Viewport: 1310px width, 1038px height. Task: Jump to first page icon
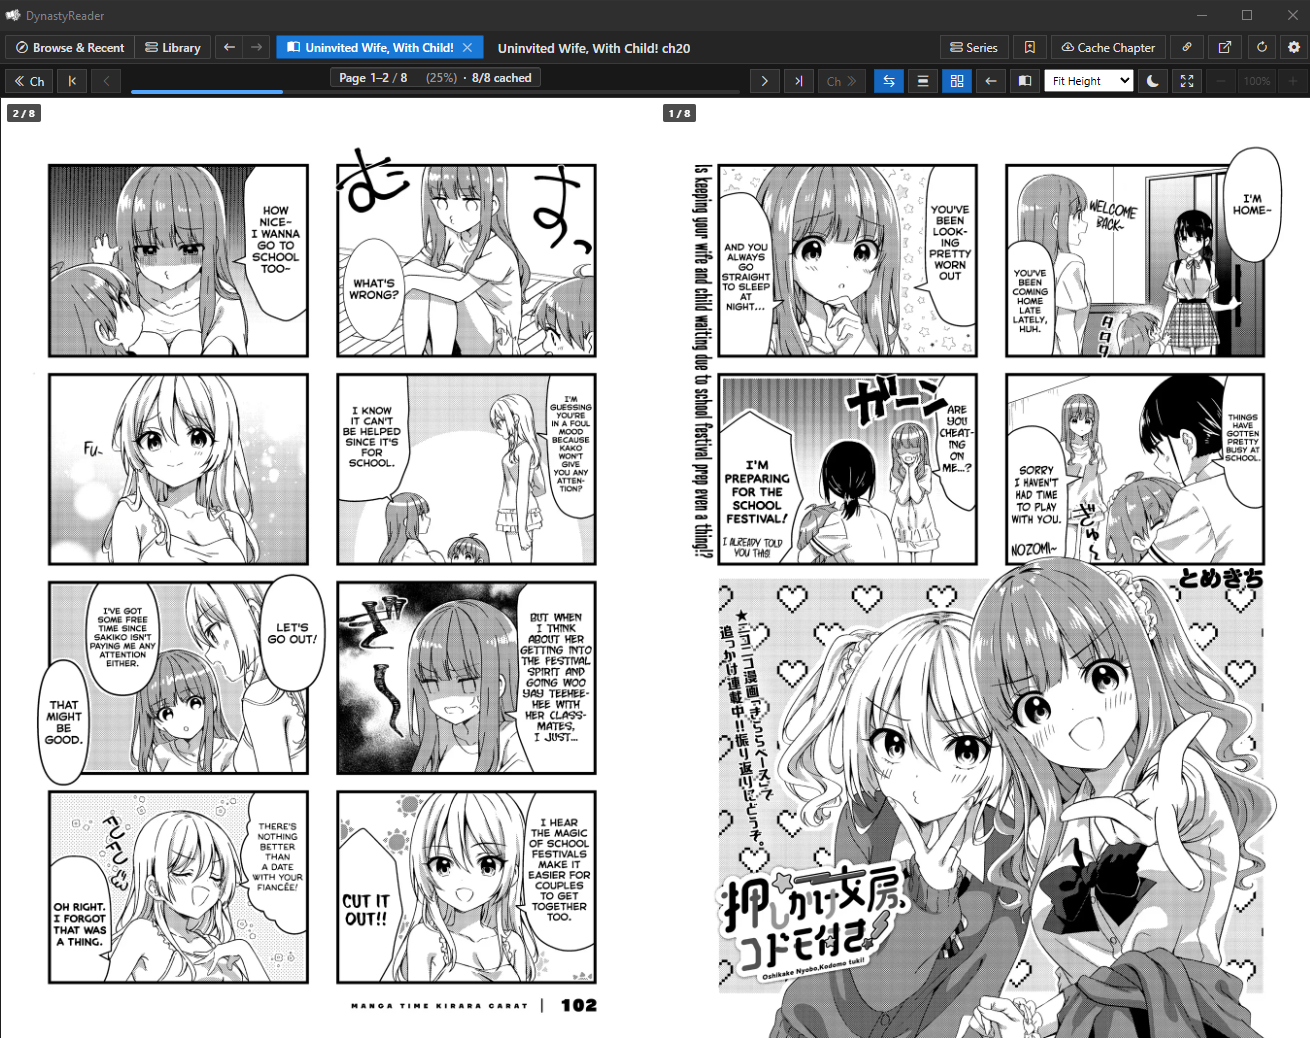pyautogui.click(x=72, y=81)
